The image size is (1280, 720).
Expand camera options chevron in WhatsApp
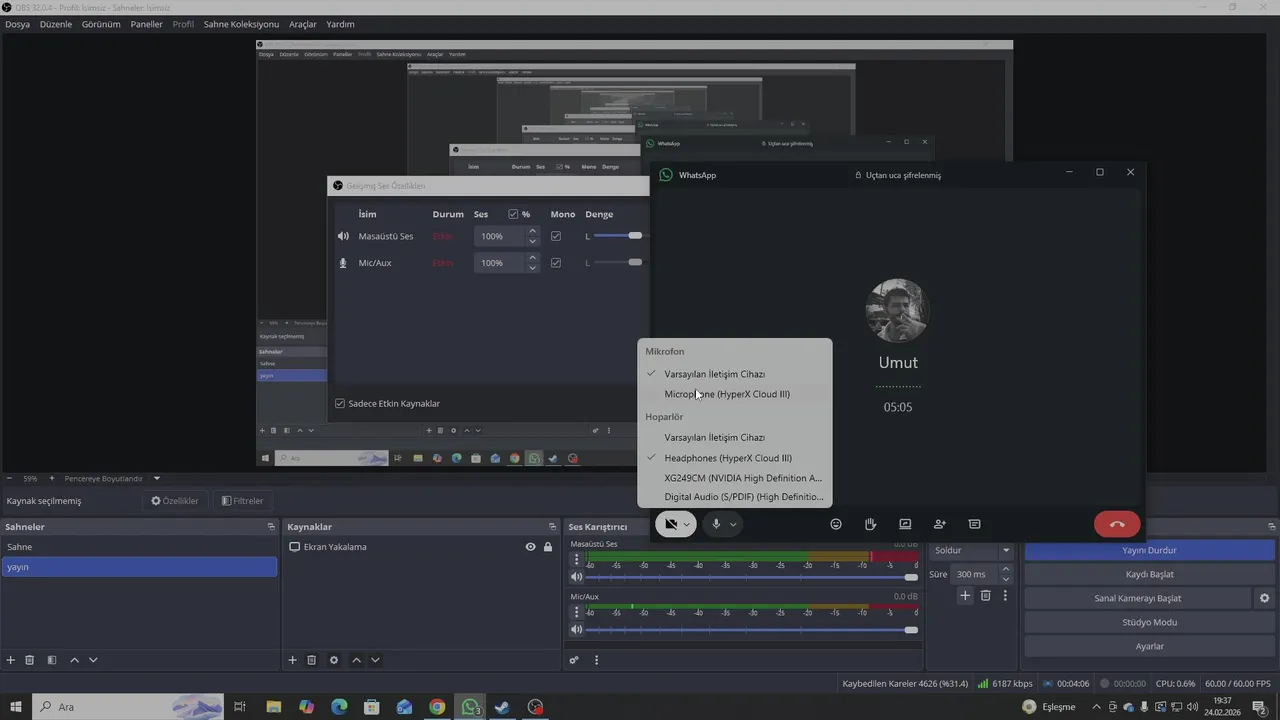pyautogui.click(x=687, y=524)
